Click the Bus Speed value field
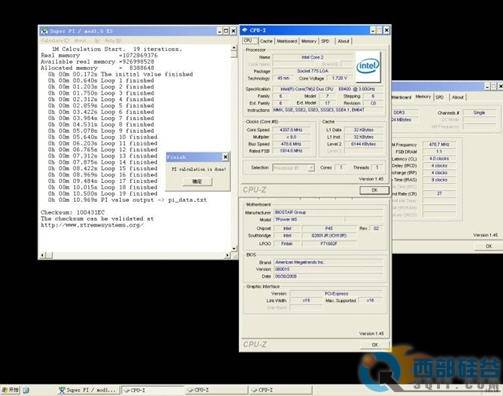This screenshot has width=503, height=396. tap(291, 144)
